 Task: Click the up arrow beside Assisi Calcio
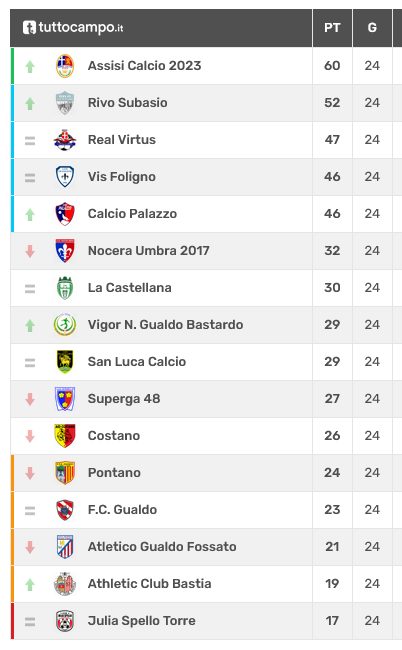30,66
